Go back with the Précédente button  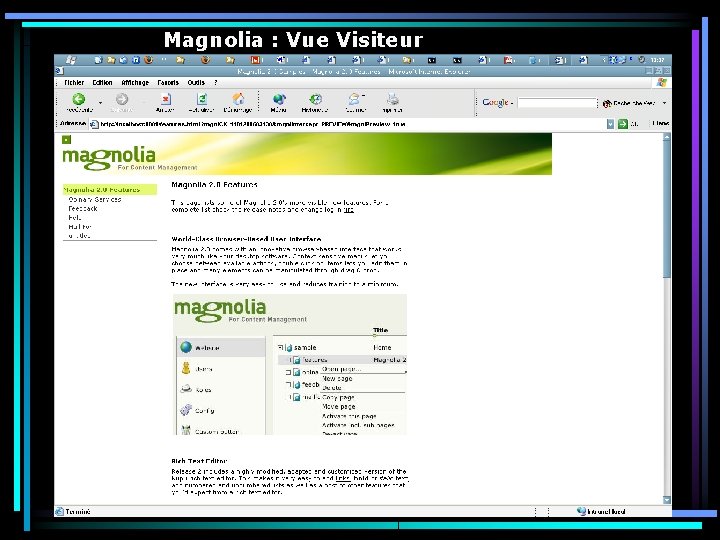pyautogui.click(x=79, y=102)
